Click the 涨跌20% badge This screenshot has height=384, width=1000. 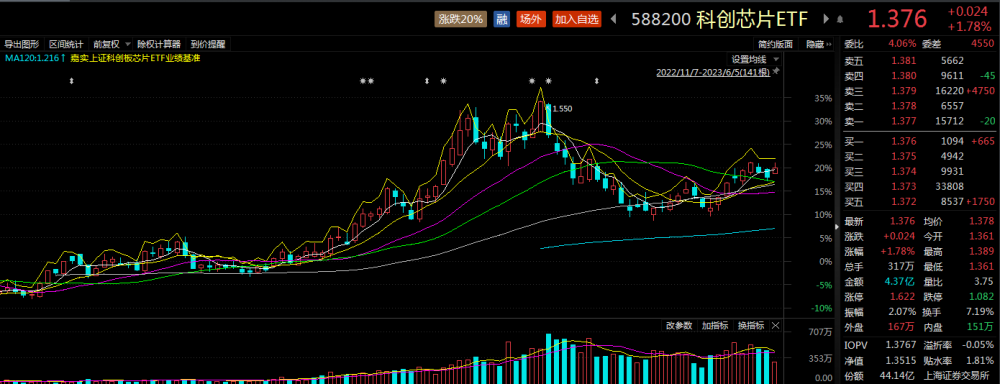[460, 19]
